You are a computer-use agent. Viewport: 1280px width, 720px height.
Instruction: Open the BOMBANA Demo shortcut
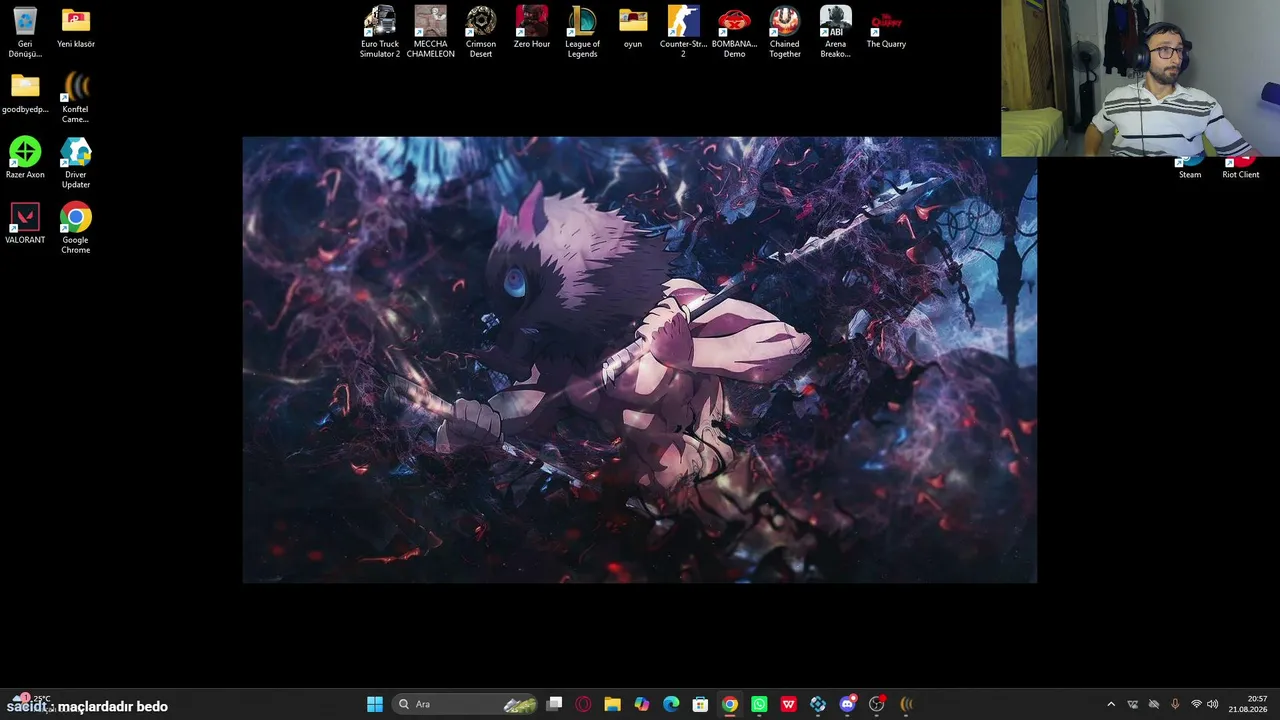pyautogui.click(x=734, y=32)
